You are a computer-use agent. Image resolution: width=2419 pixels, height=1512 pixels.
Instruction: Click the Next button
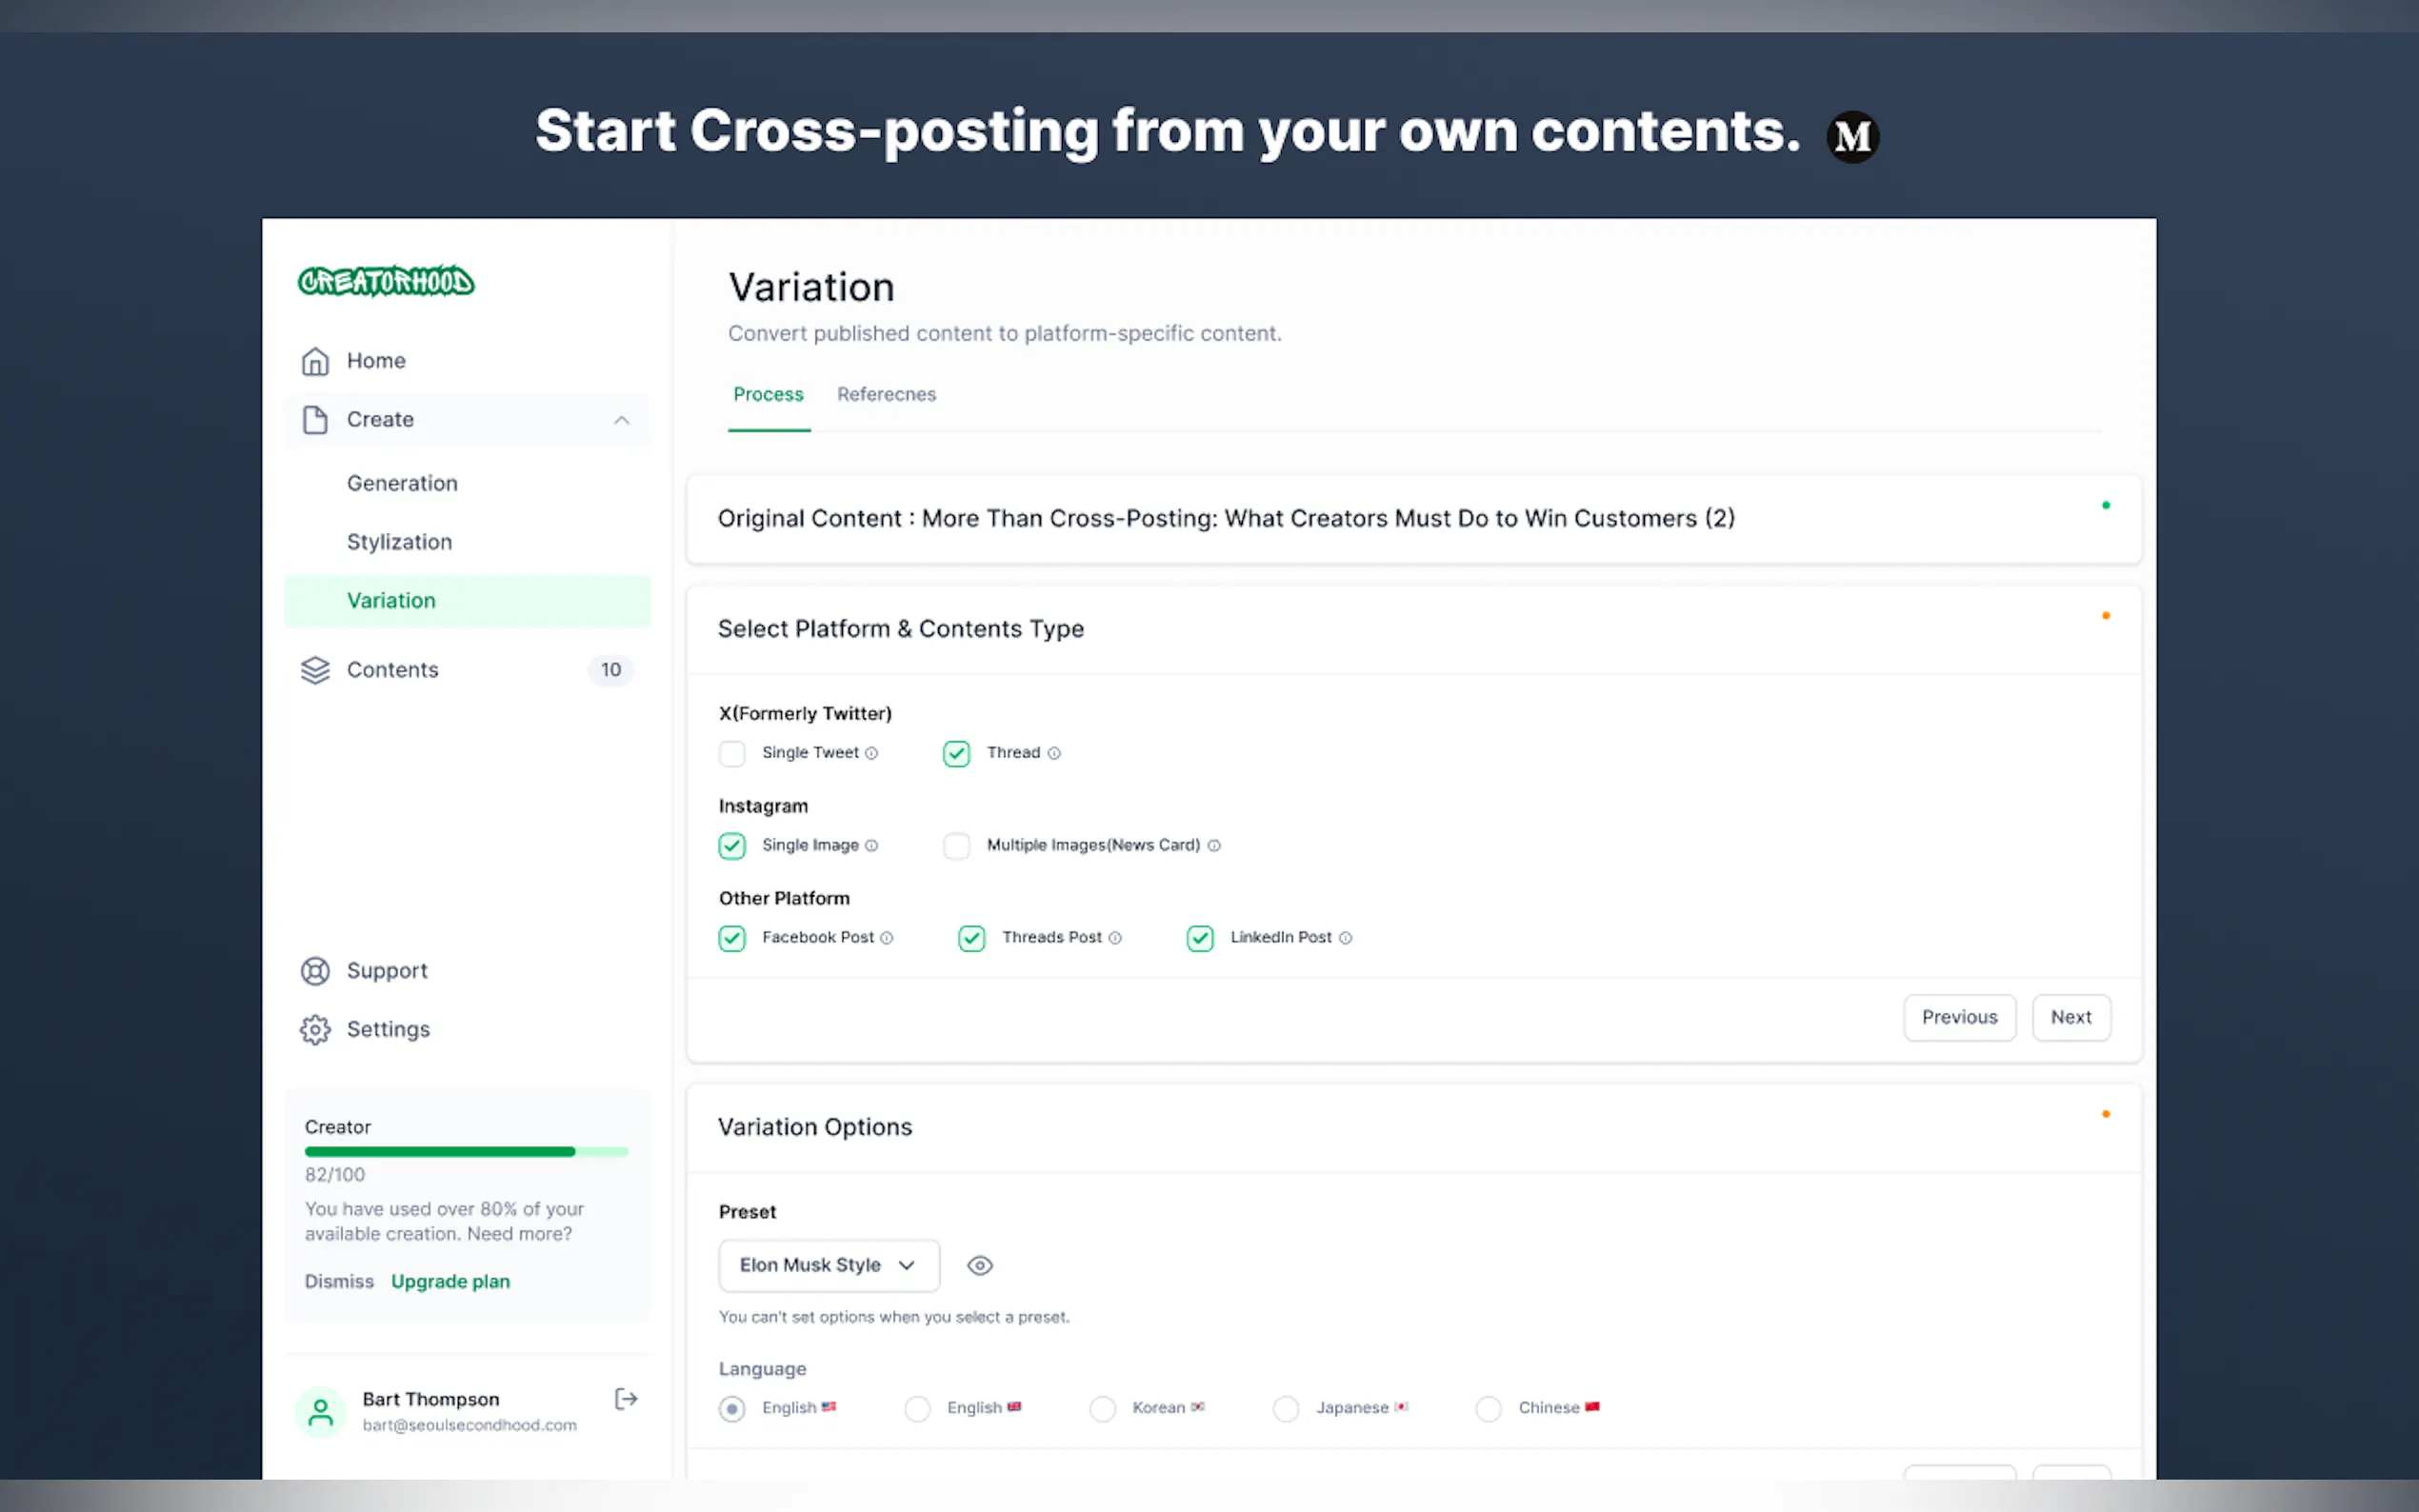tap(2070, 1018)
